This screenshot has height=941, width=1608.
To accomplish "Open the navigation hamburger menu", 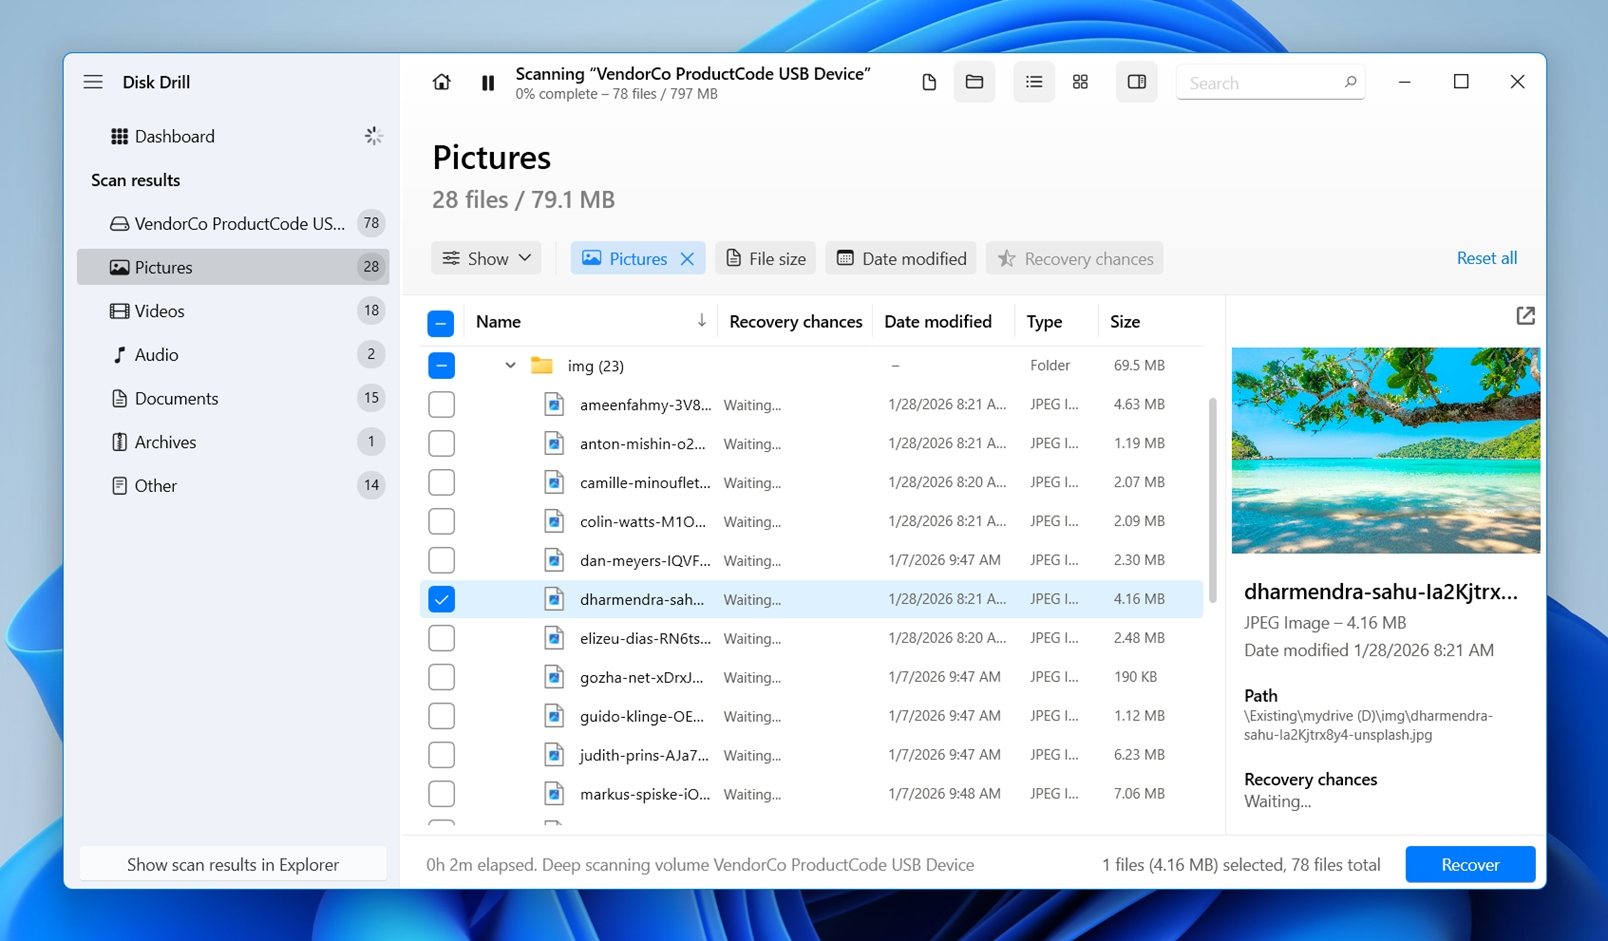I will coord(93,82).
